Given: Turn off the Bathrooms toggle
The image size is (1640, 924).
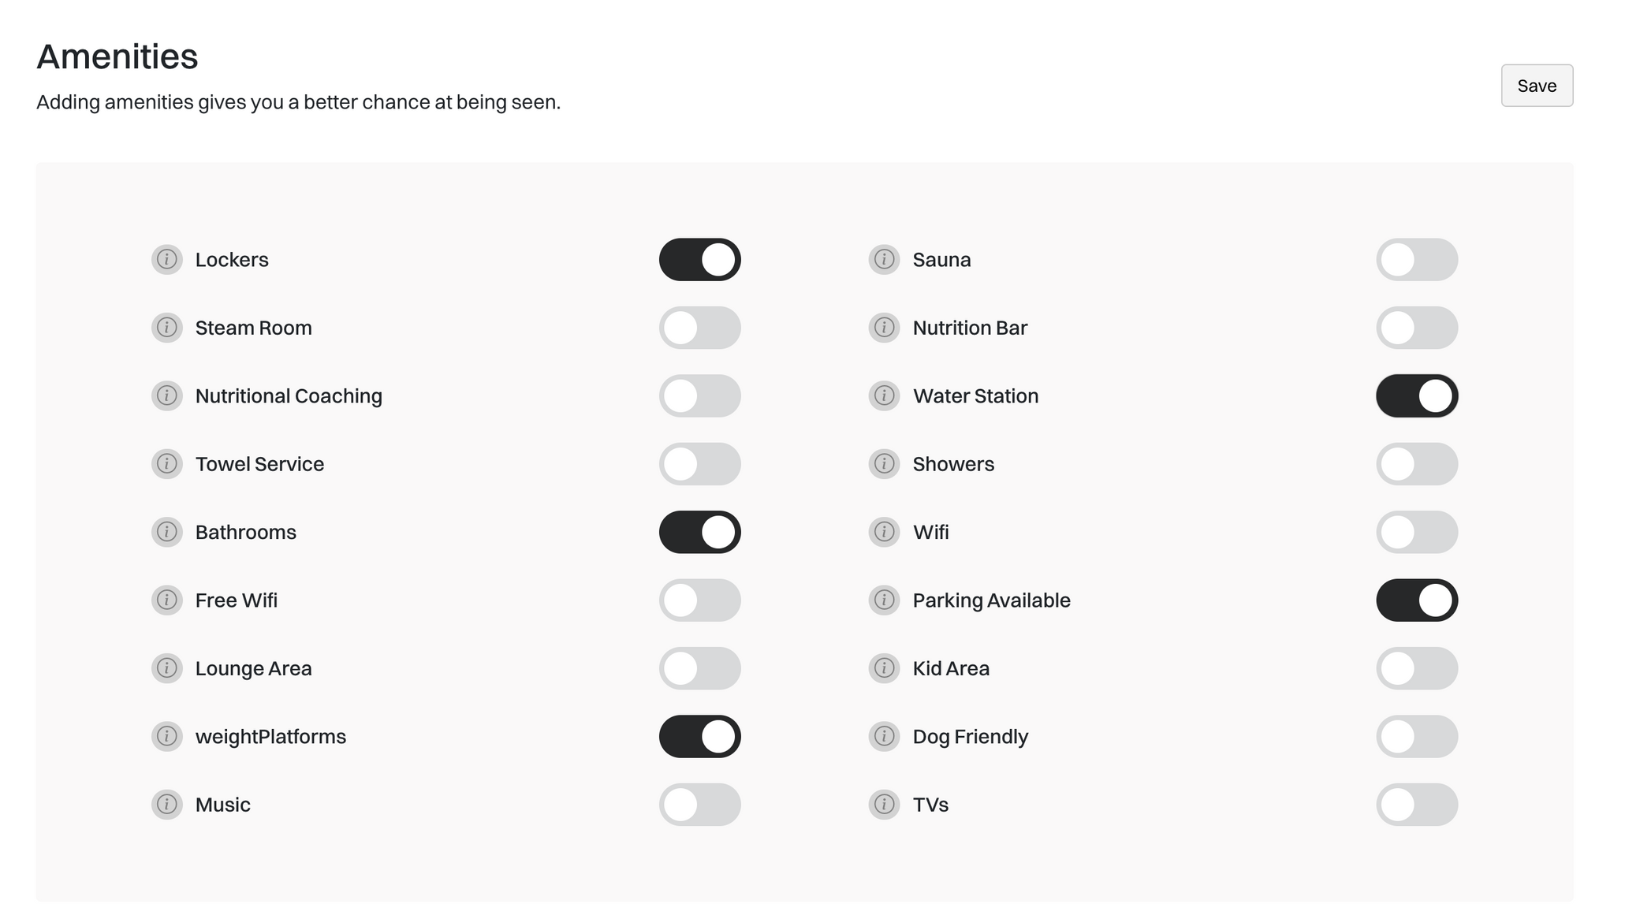Looking at the screenshot, I should click(700, 532).
